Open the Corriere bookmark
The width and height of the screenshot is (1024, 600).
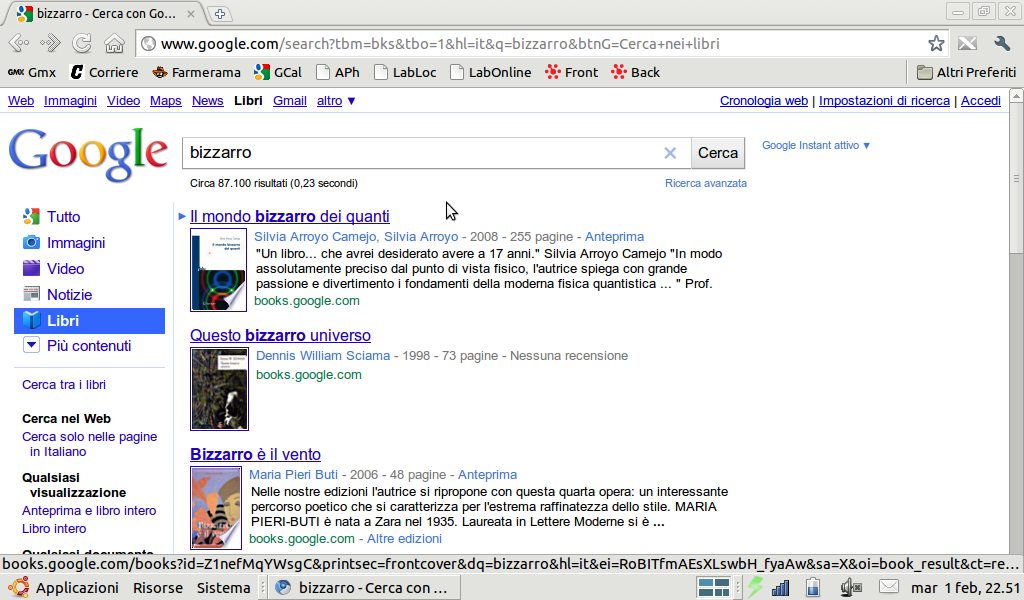click(104, 72)
